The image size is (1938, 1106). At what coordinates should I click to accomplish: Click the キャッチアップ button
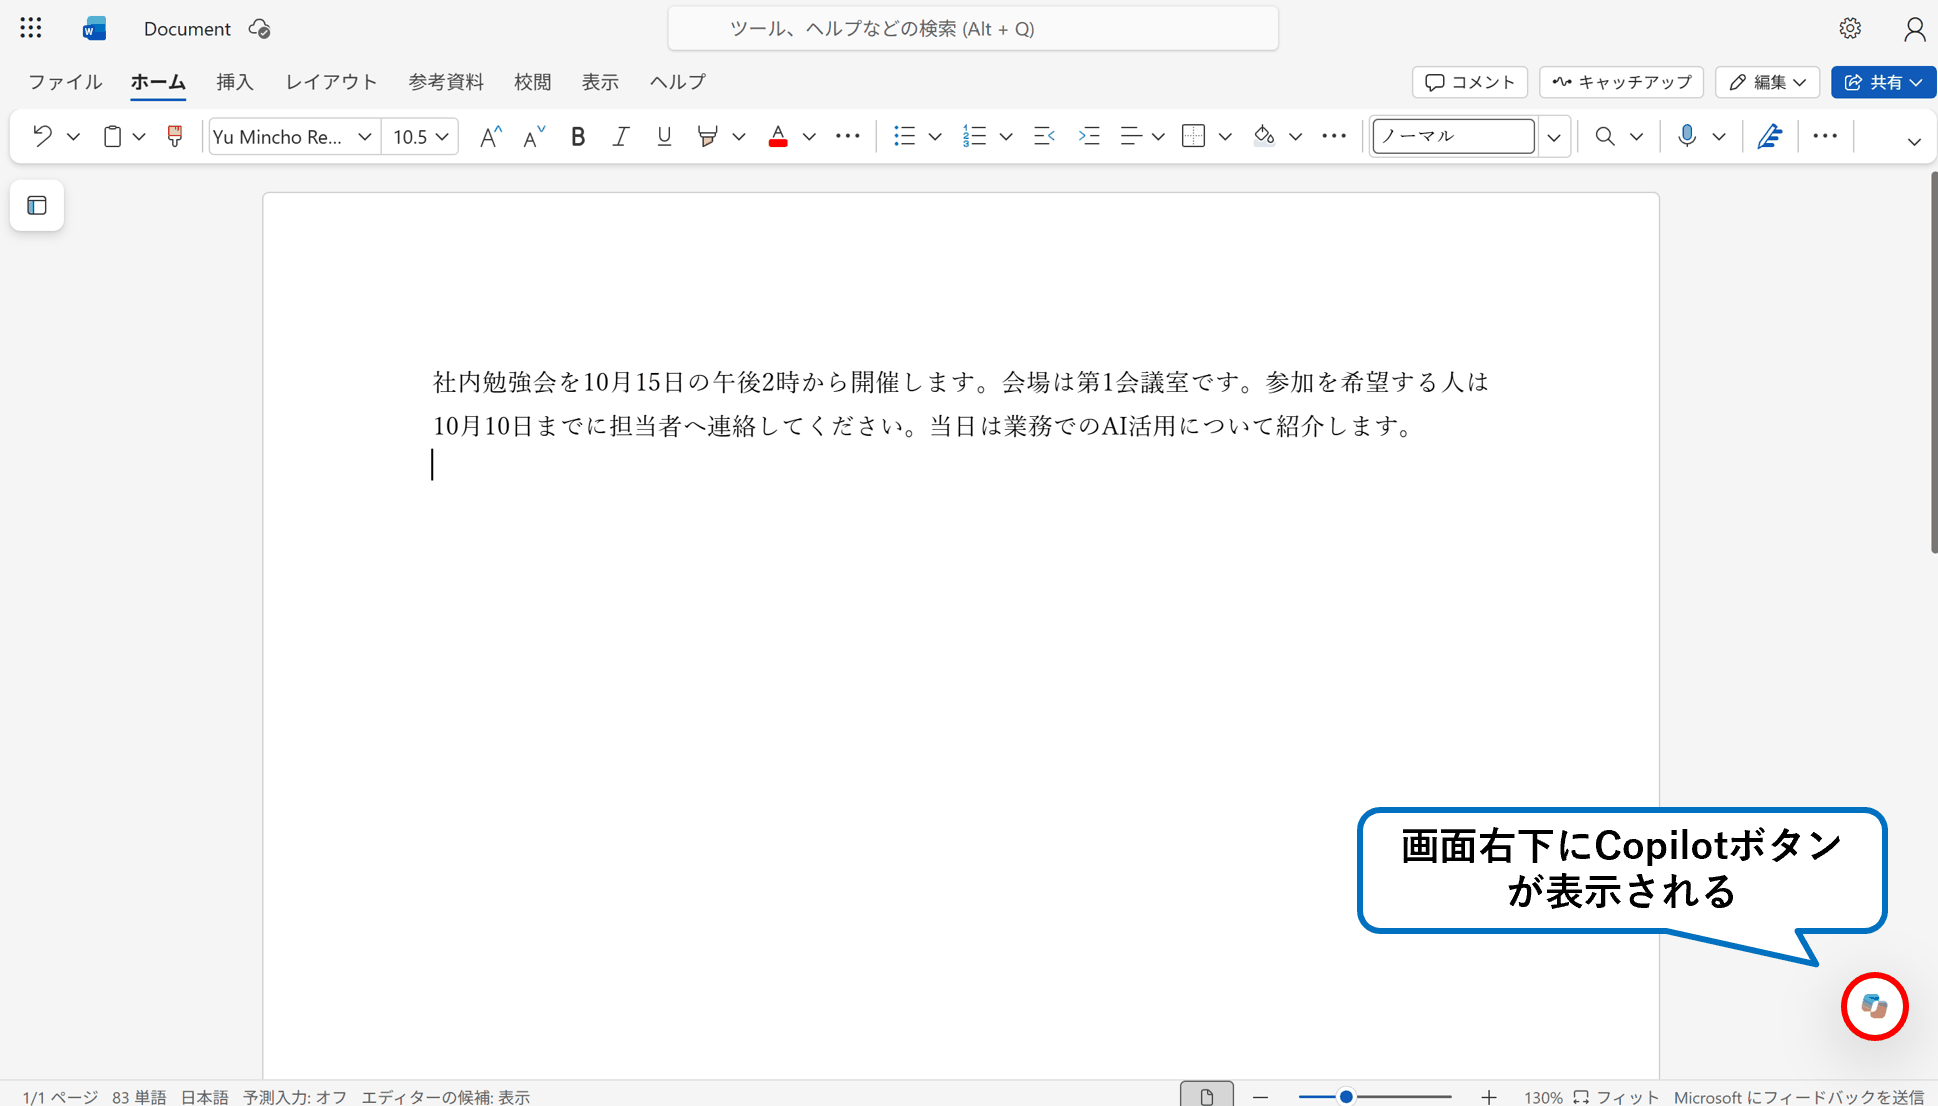point(1622,82)
